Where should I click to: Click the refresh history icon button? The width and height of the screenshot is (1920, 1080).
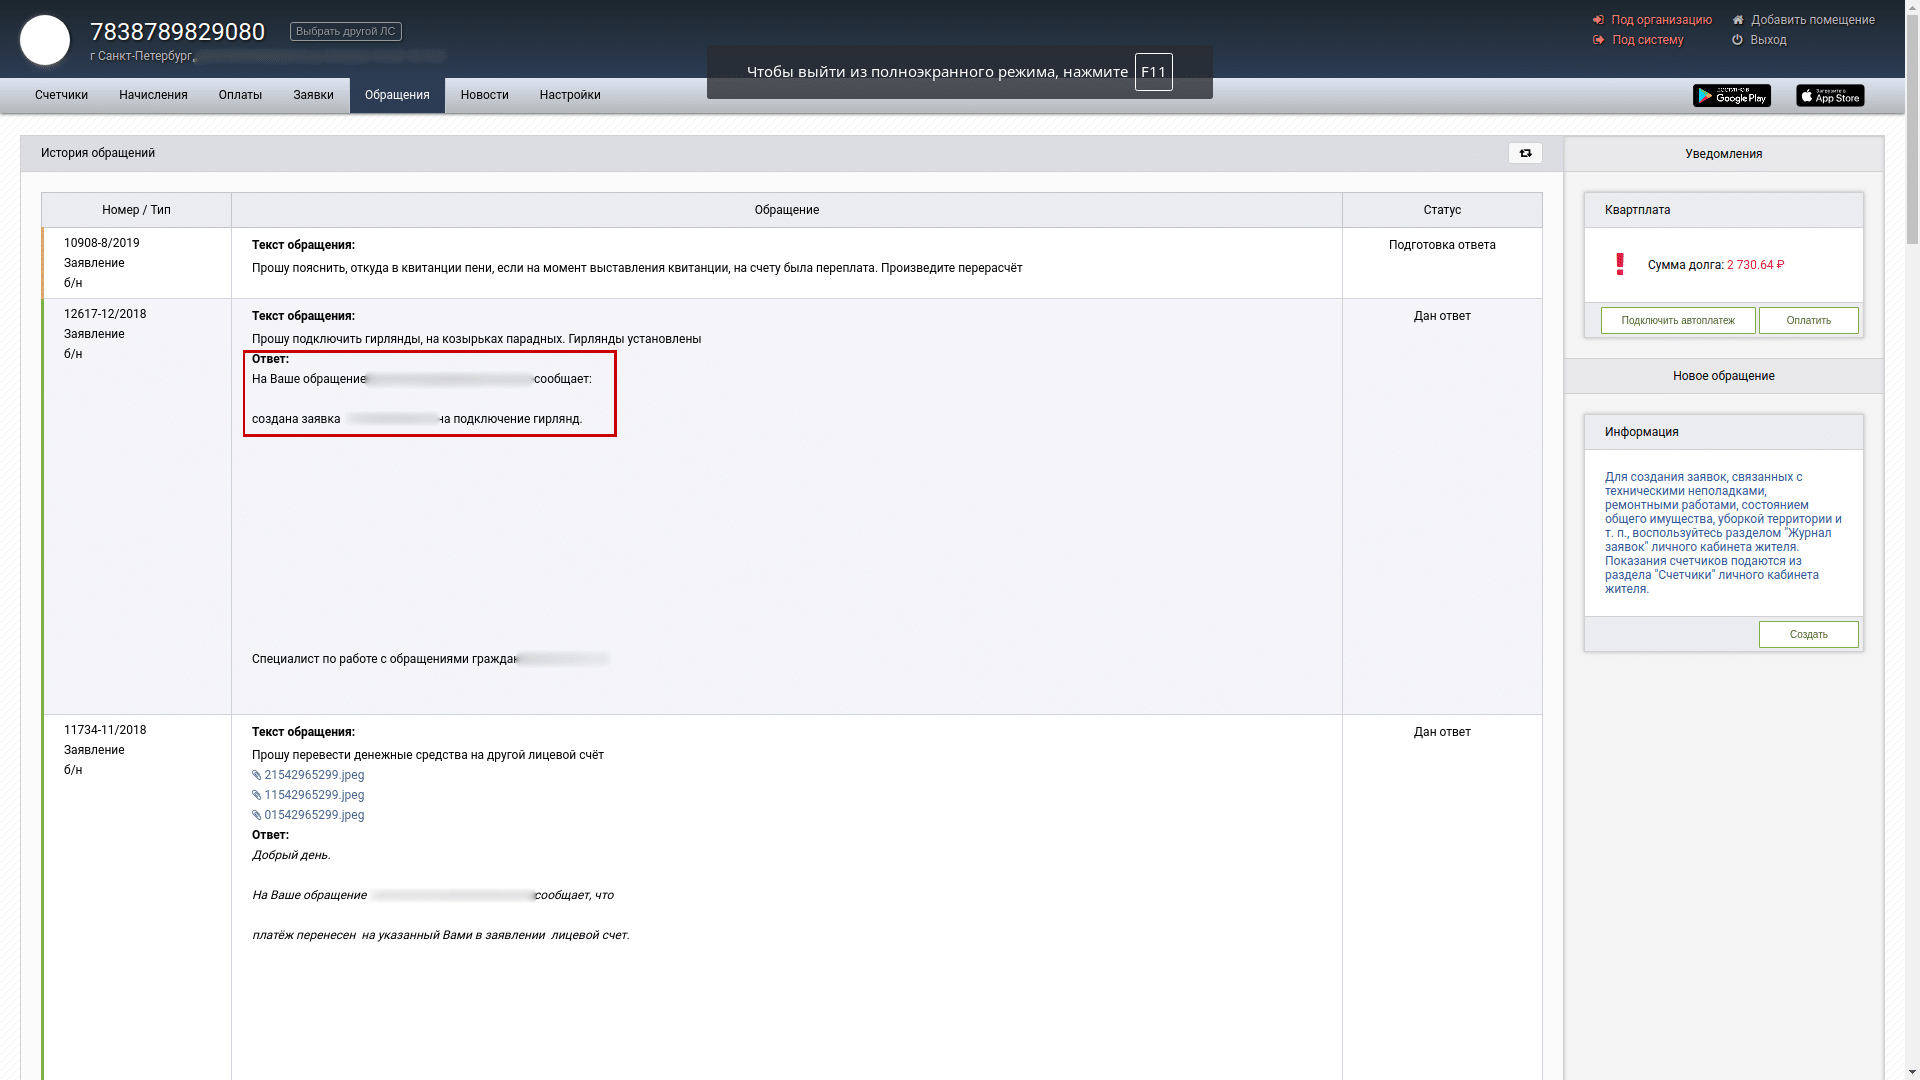pyautogui.click(x=1525, y=153)
